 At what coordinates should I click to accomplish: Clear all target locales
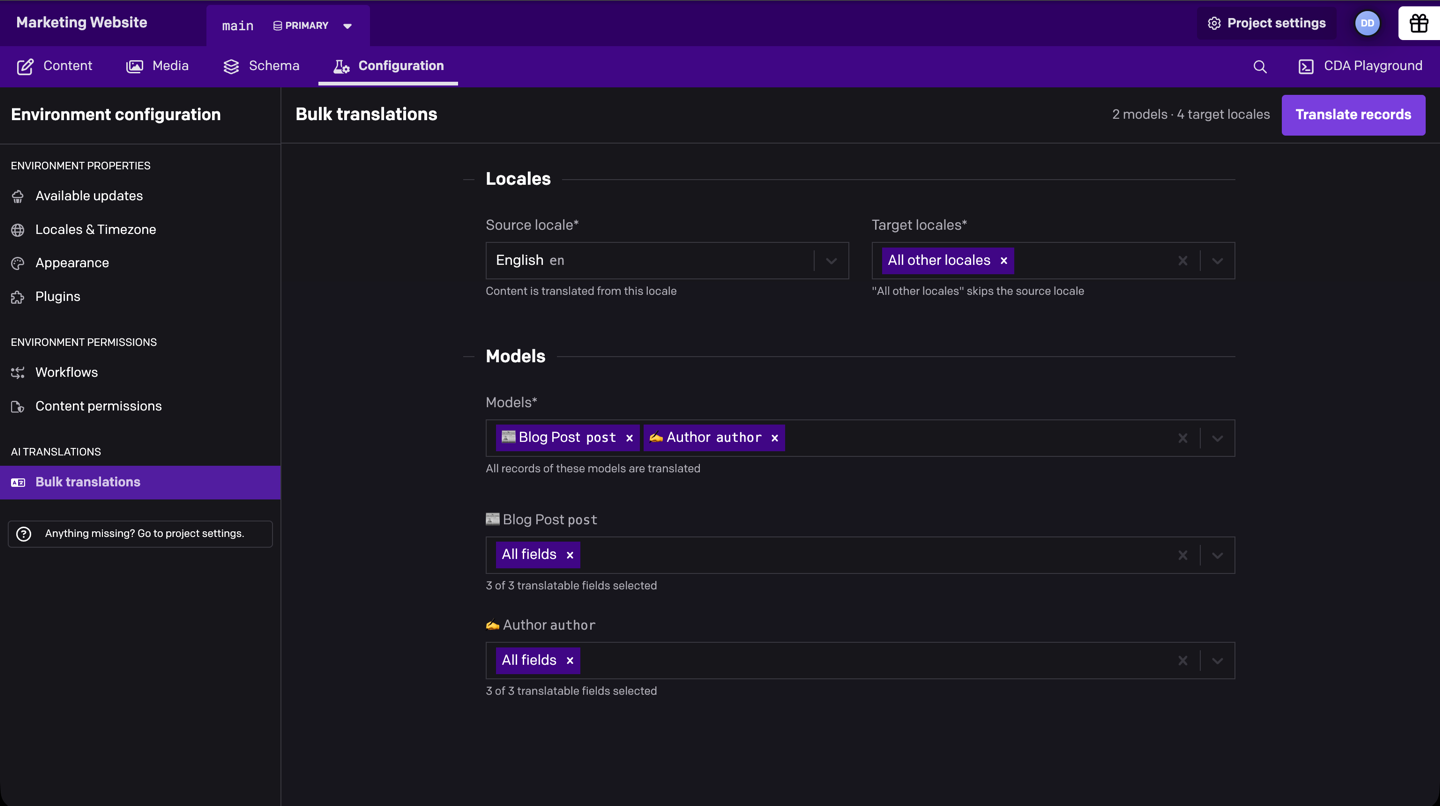(1183, 261)
